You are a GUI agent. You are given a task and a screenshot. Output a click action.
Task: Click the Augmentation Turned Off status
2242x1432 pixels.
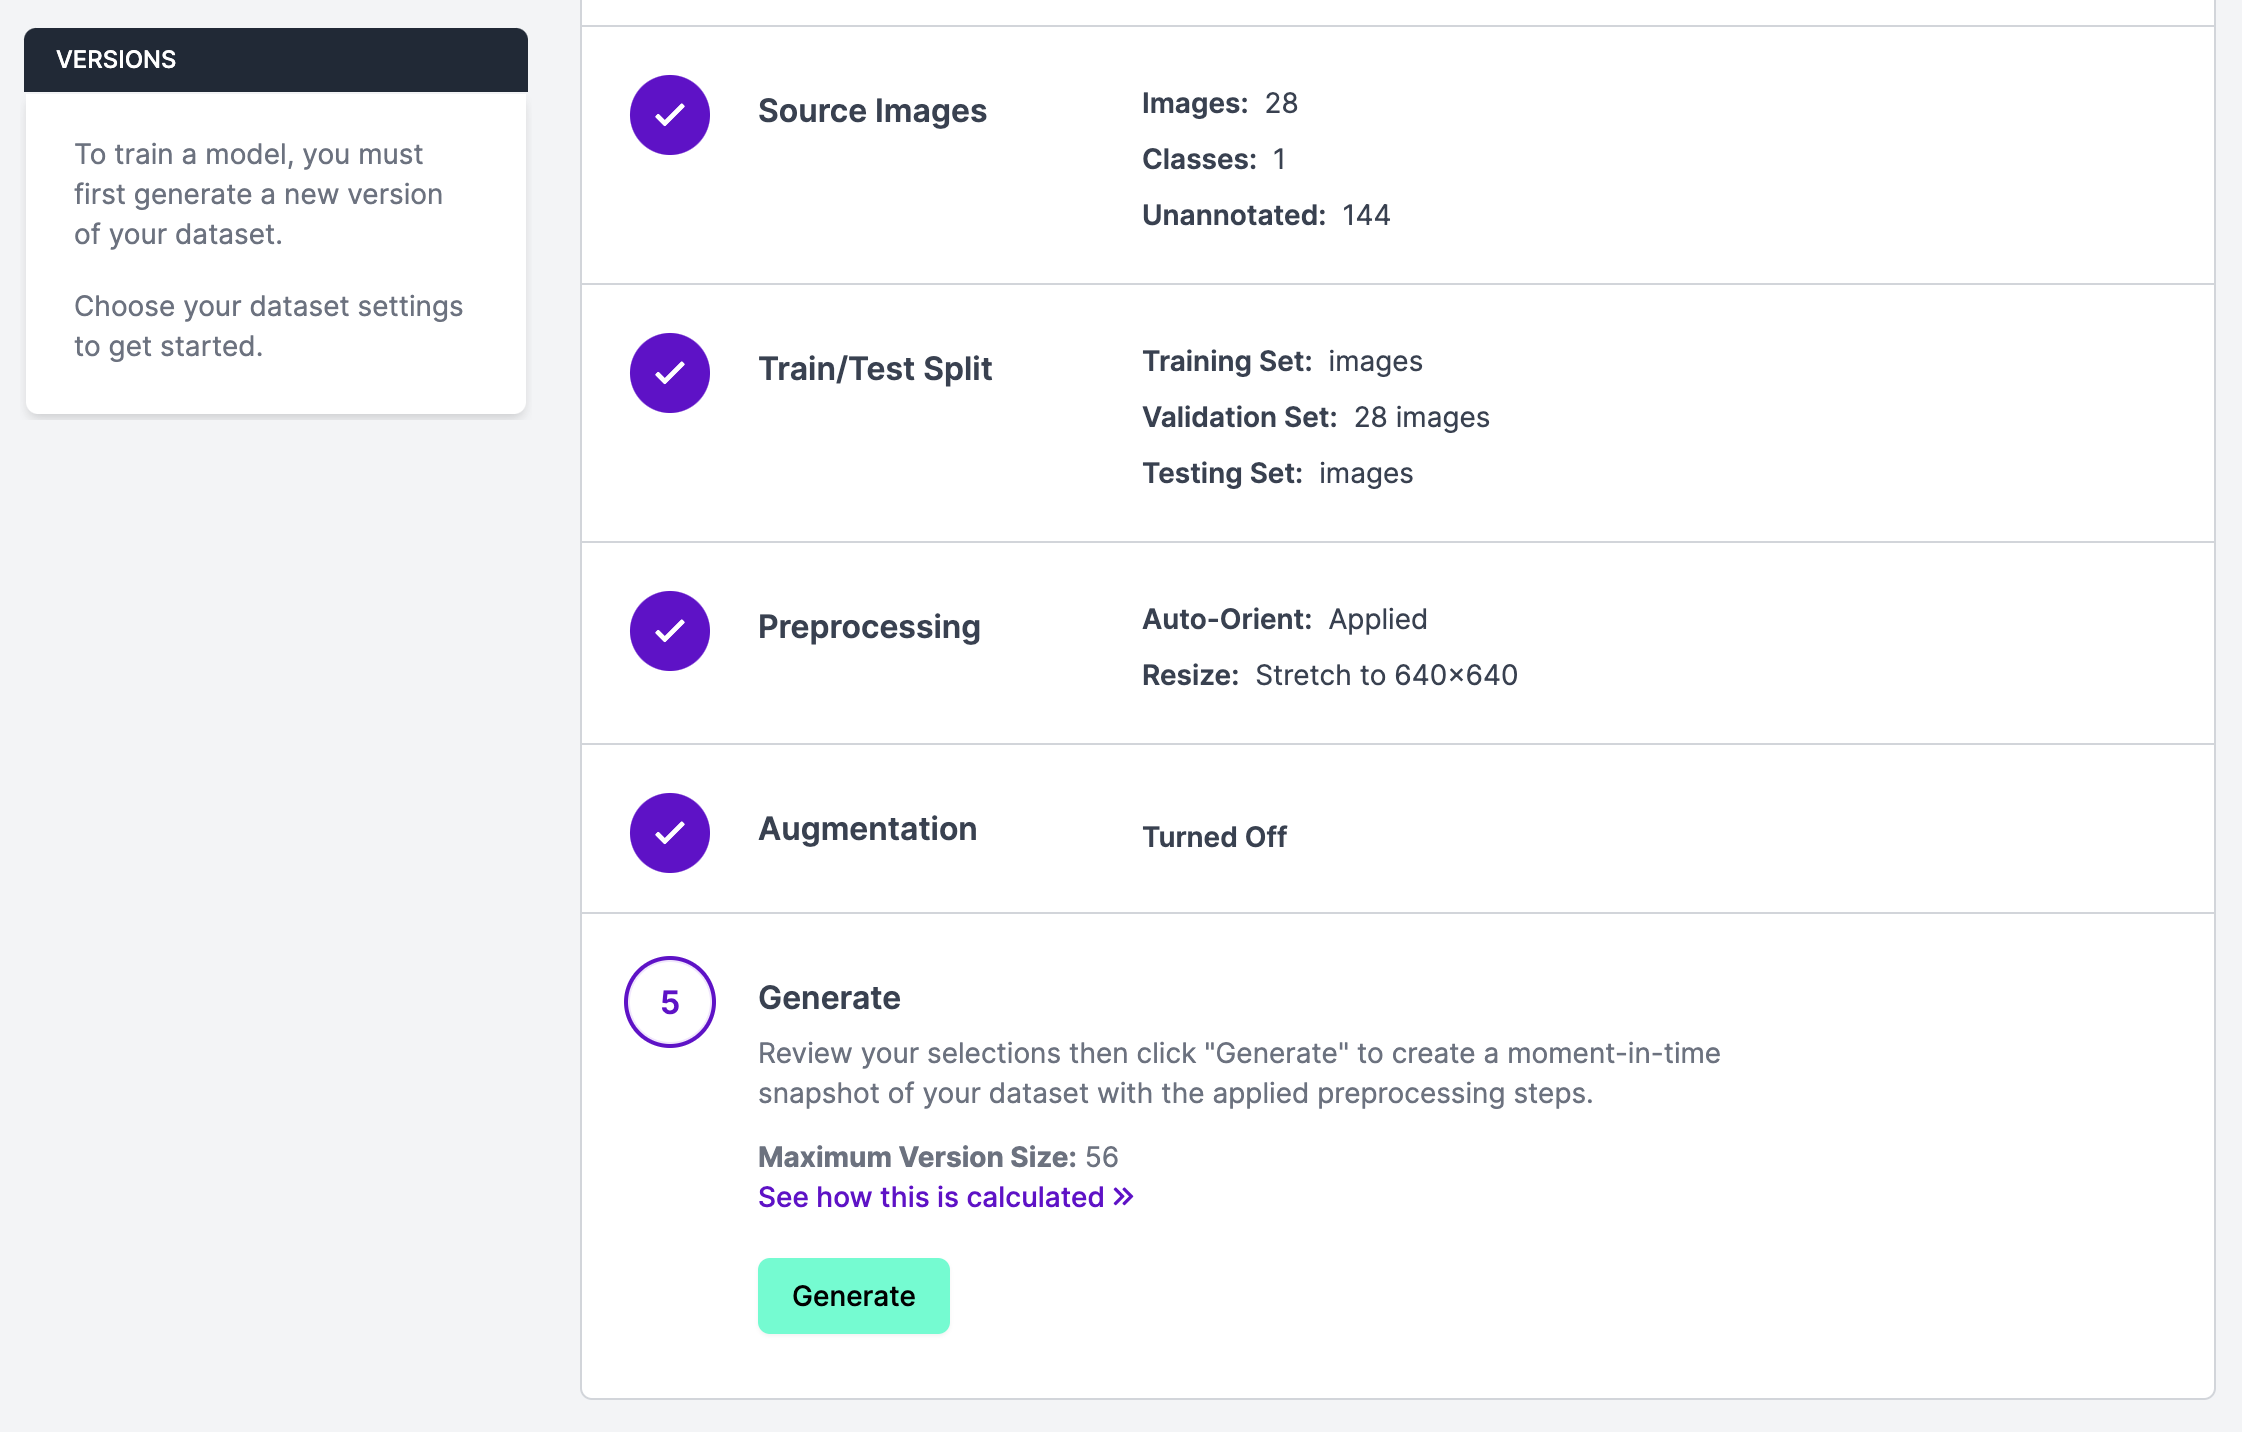pos(1214,837)
